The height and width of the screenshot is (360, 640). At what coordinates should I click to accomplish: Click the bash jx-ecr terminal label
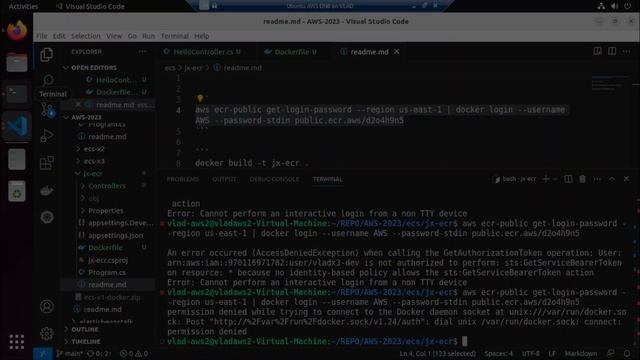click(516, 179)
